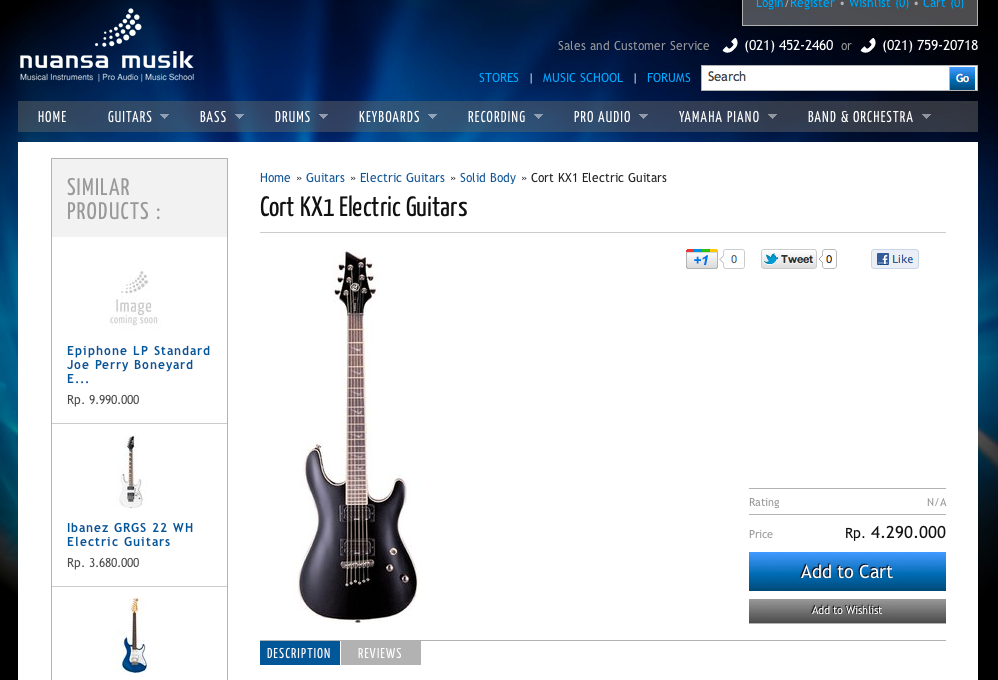Share the product with the Tweet button
Image resolution: width=998 pixels, height=680 pixels.
pos(789,259)
